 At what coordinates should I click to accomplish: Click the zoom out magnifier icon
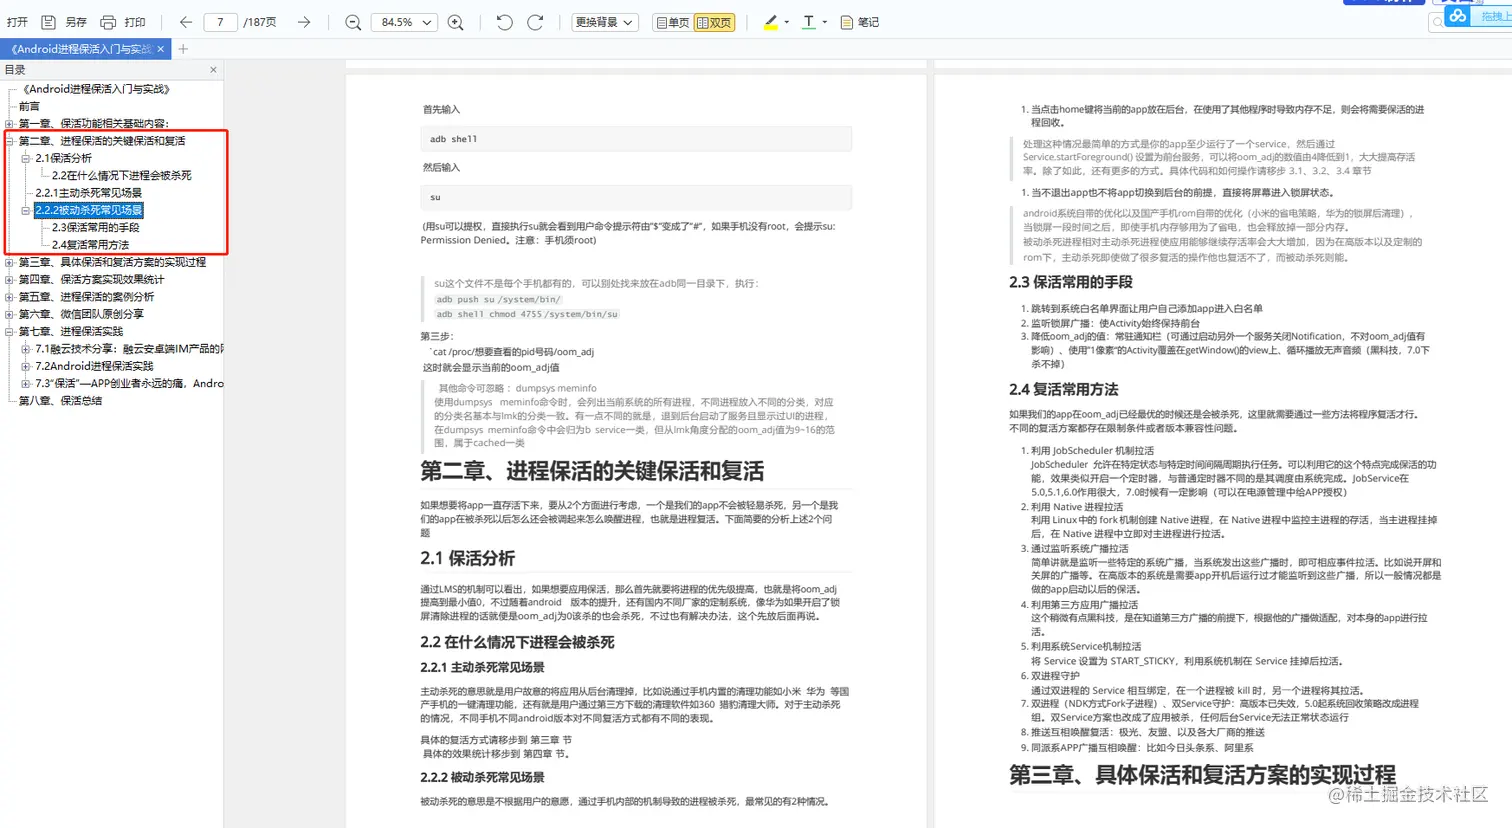pos(353,22)
